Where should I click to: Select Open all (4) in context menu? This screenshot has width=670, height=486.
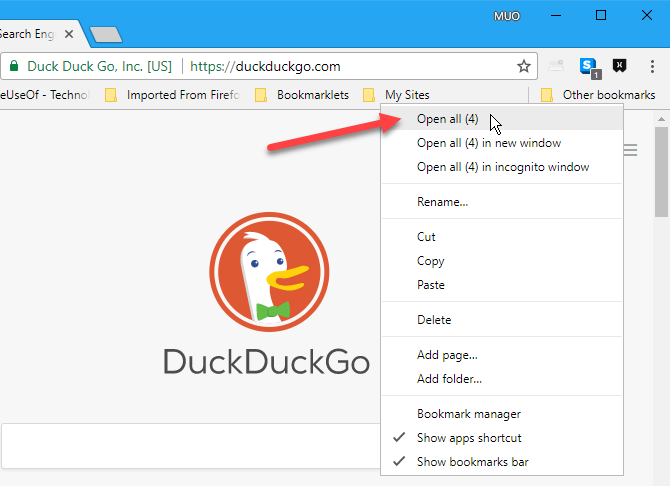[x=447, y=119]
